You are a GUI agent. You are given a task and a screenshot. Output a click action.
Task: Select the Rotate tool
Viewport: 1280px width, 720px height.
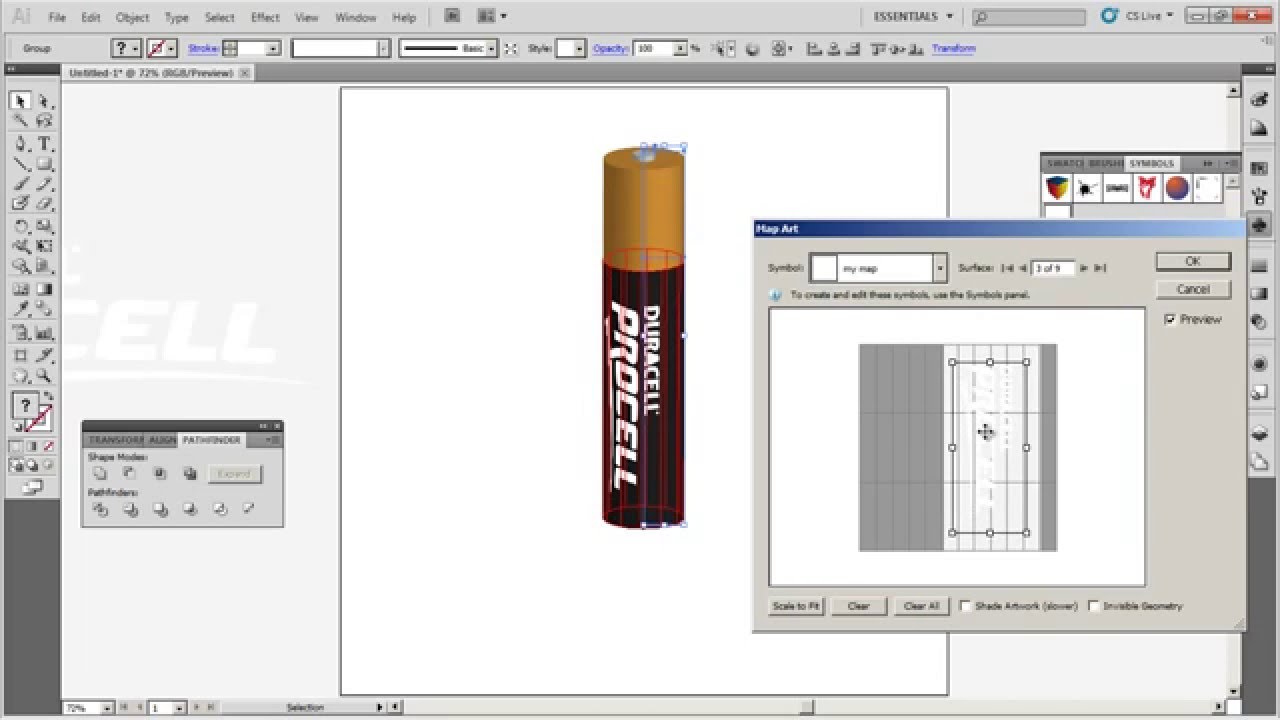[21, 227]
